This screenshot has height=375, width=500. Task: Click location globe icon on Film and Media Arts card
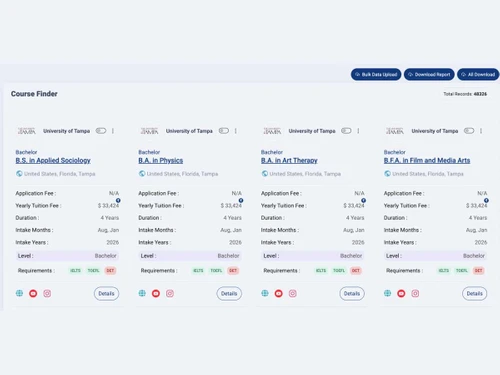click(x=387, y=174)
